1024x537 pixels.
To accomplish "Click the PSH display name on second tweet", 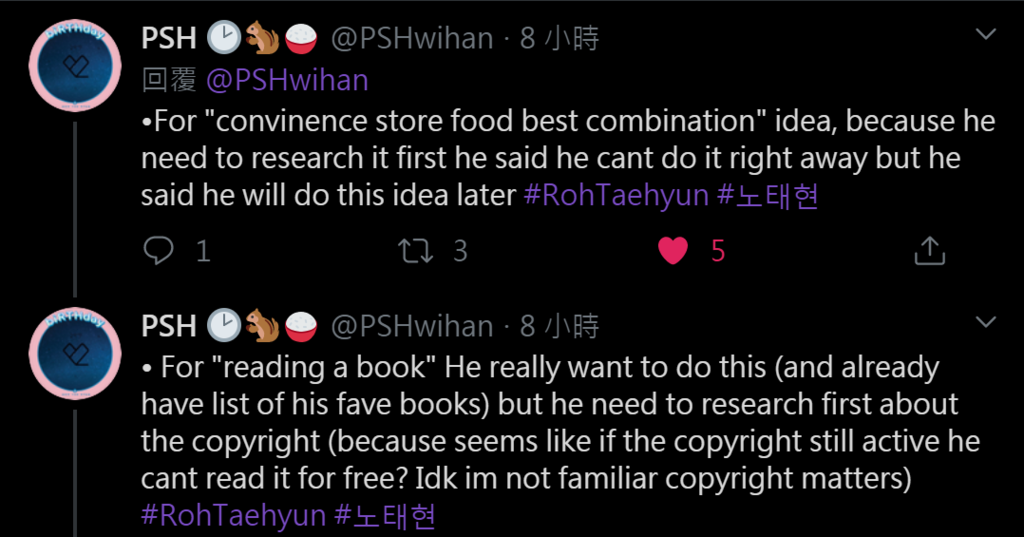I will [168, 327].
